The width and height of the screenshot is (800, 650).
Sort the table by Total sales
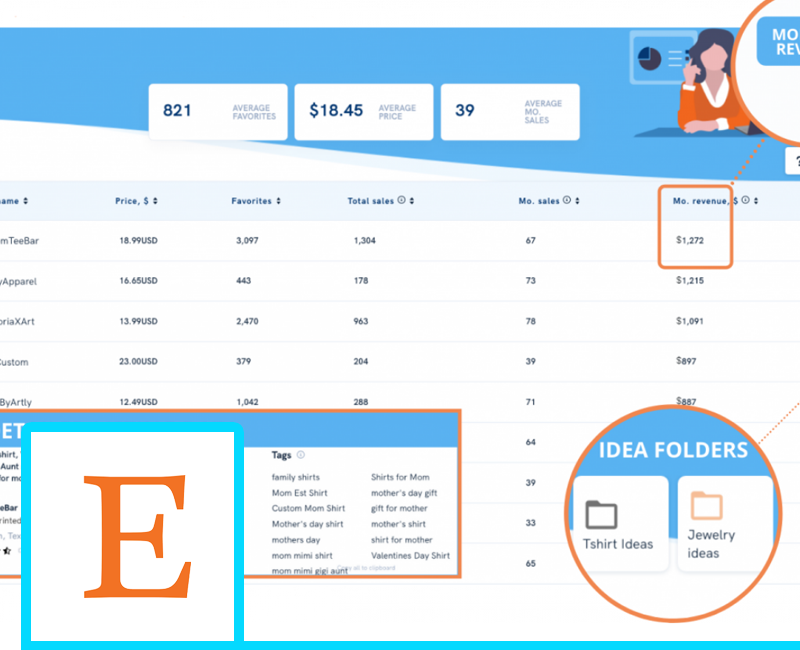coord(411,201)
